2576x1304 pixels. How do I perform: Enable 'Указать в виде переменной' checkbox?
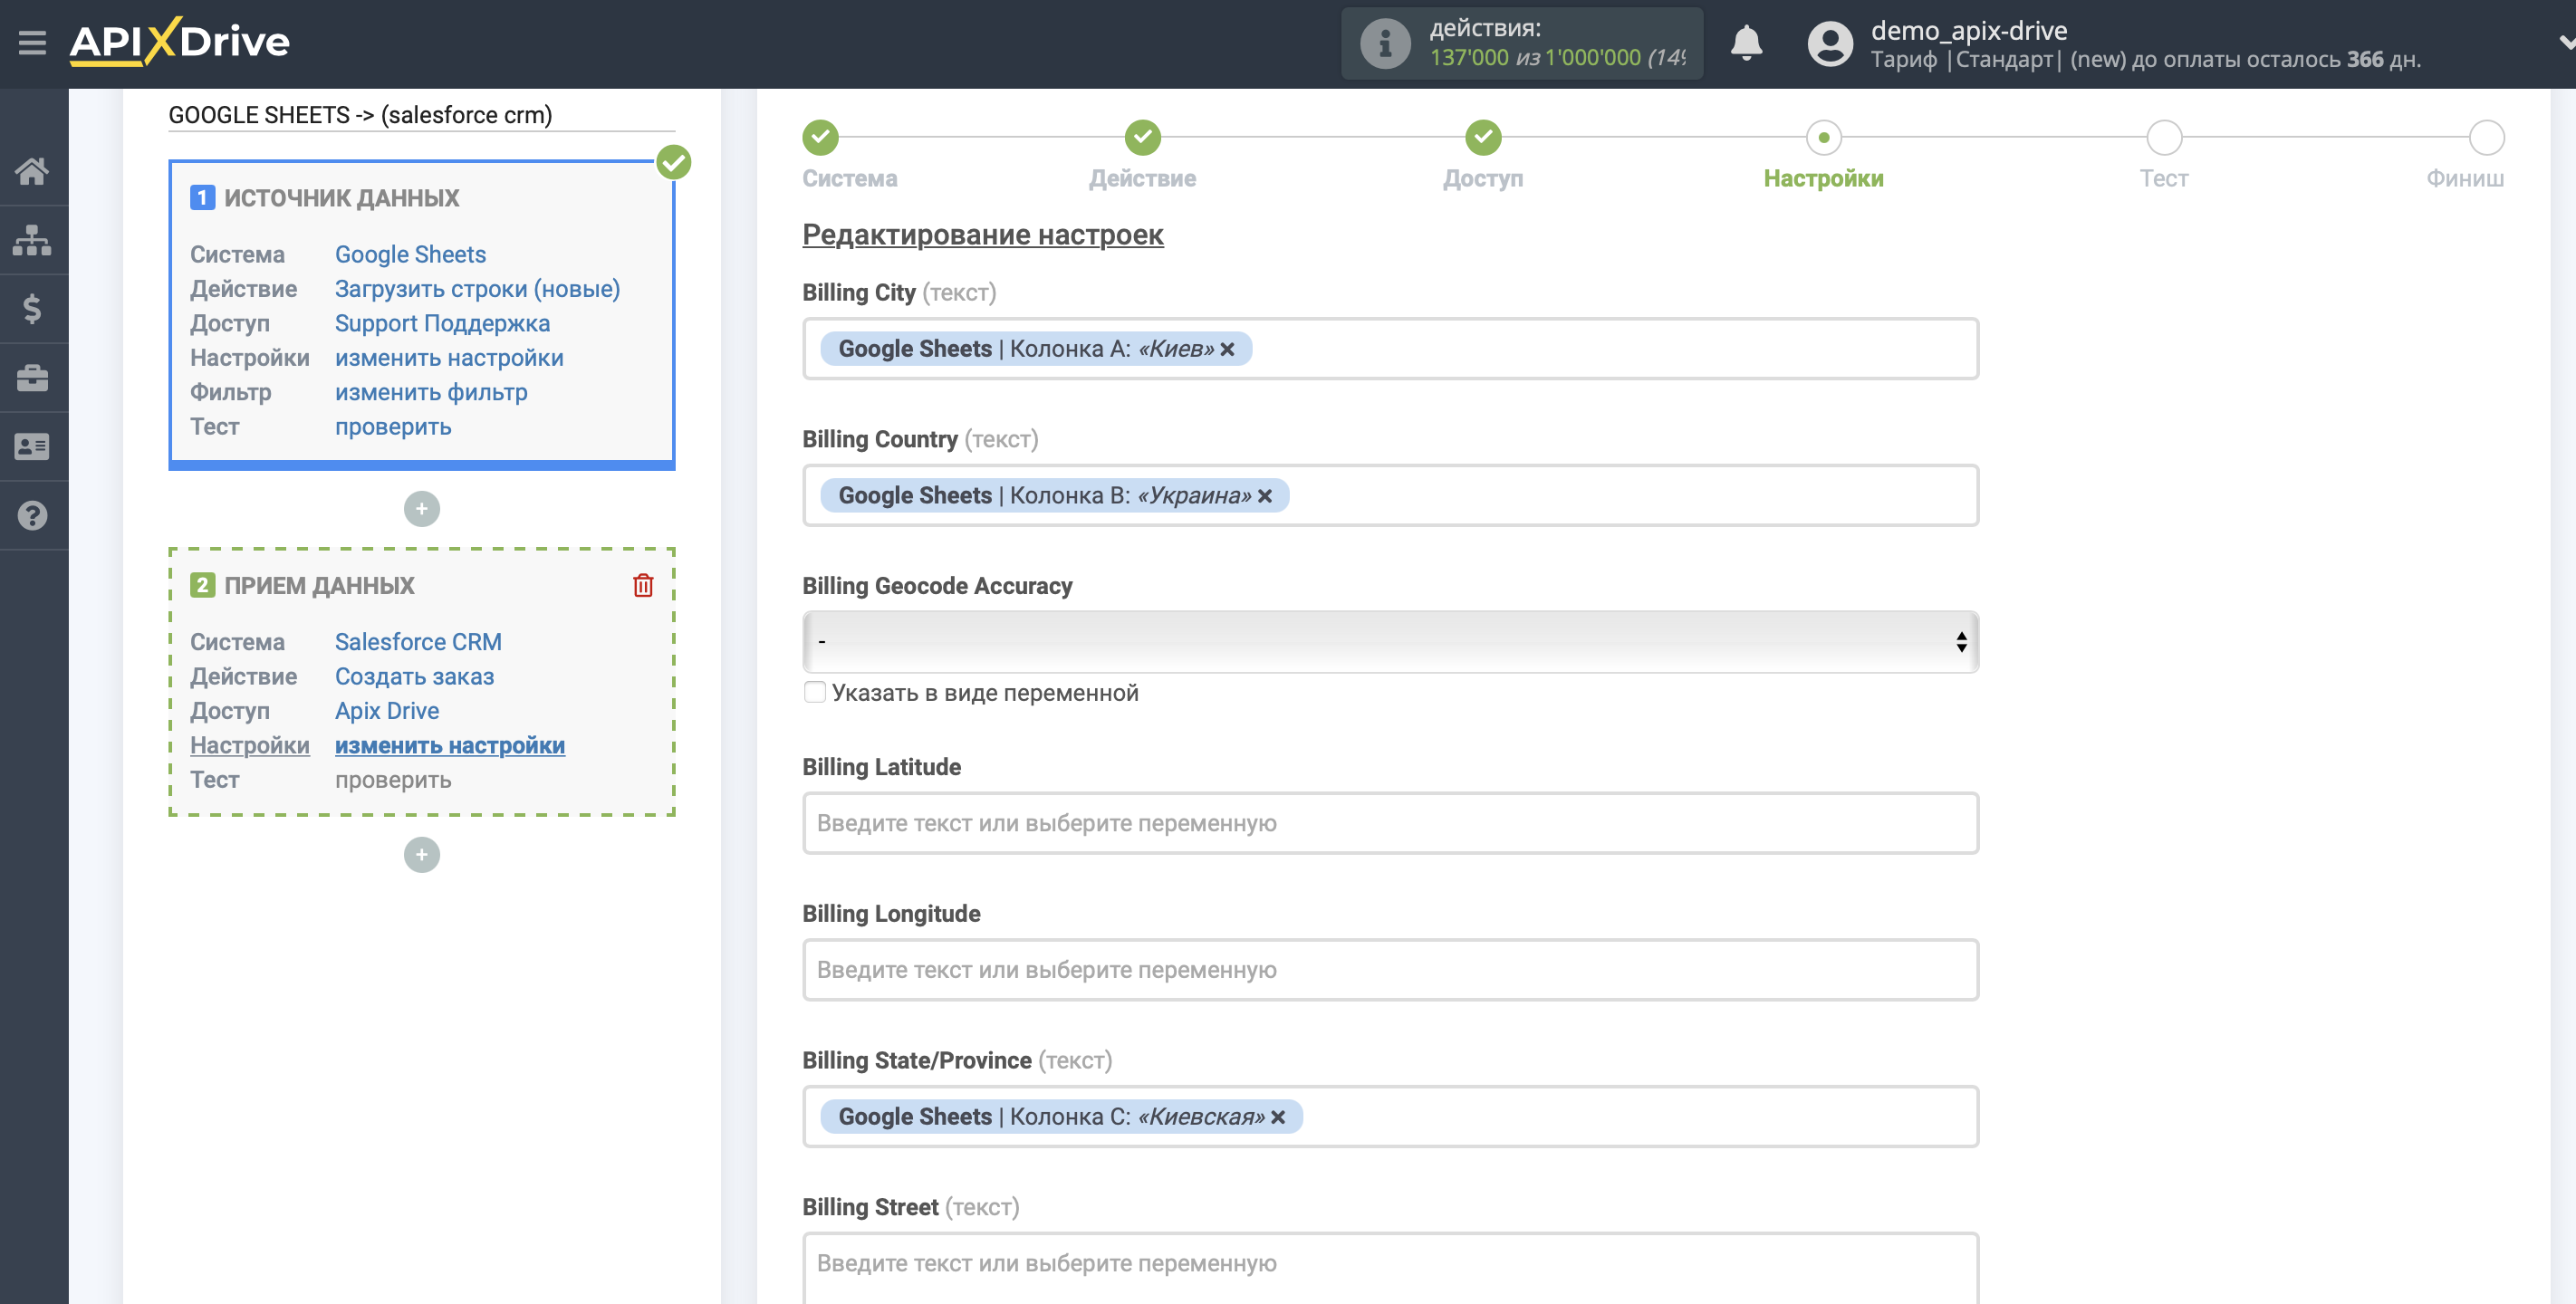point(815,692)
